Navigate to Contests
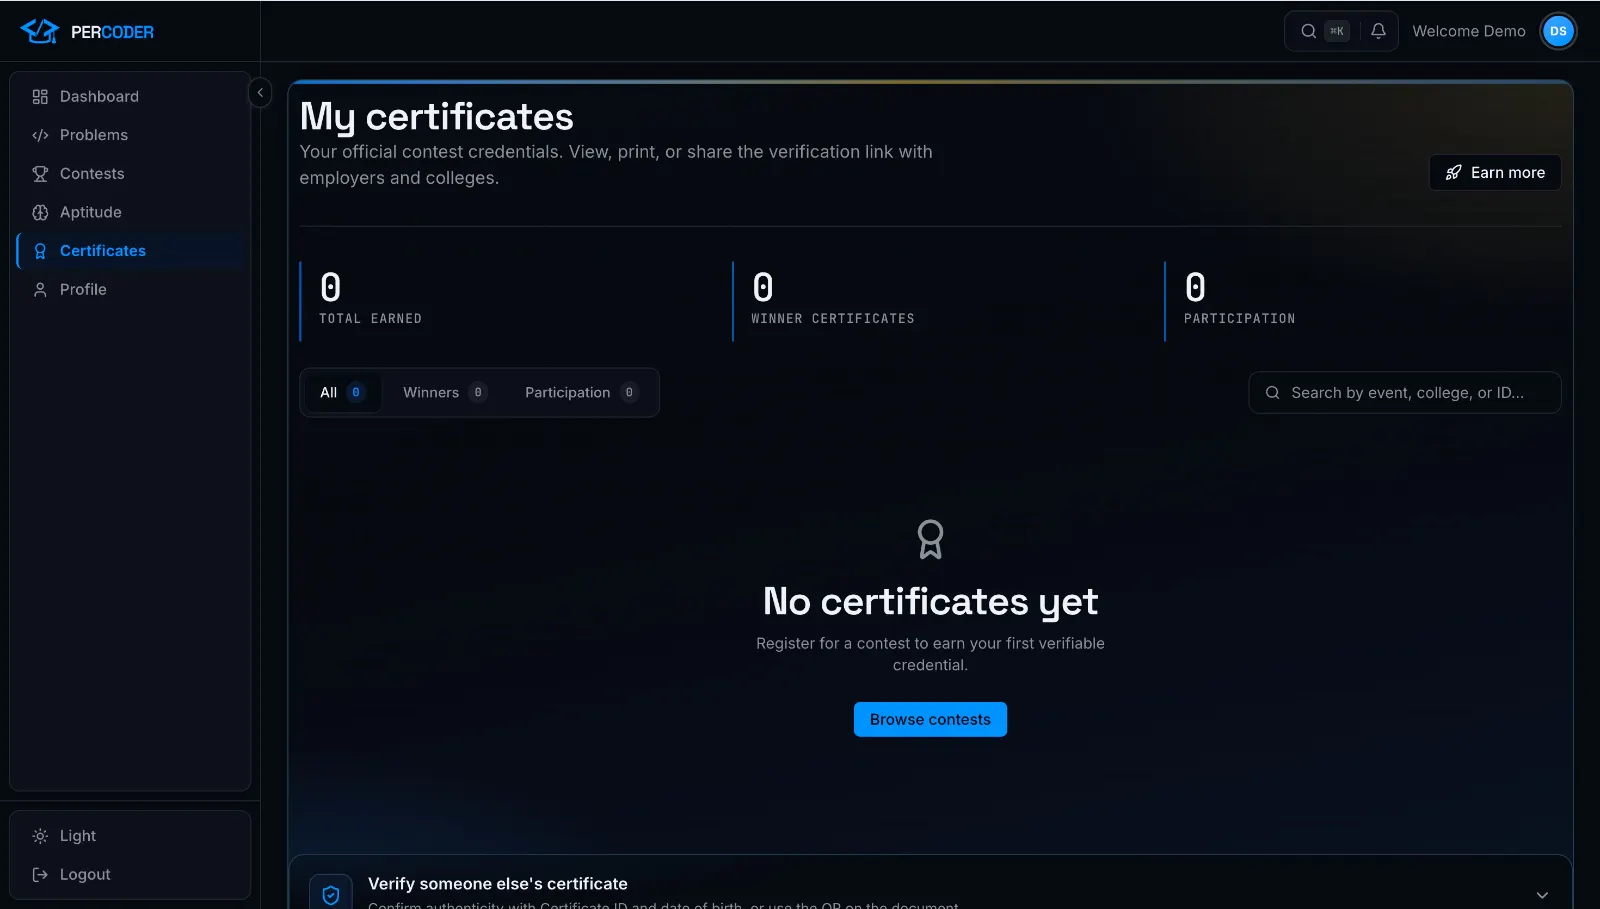Image resolution: width=1600 pixels, height=909 pixels. [130, 174]
